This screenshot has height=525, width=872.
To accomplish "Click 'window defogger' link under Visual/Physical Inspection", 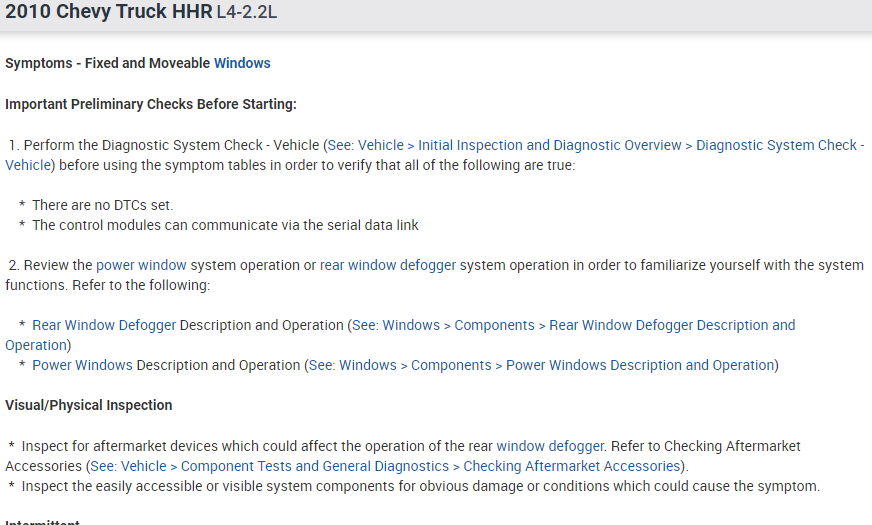I will click(550, 446).
